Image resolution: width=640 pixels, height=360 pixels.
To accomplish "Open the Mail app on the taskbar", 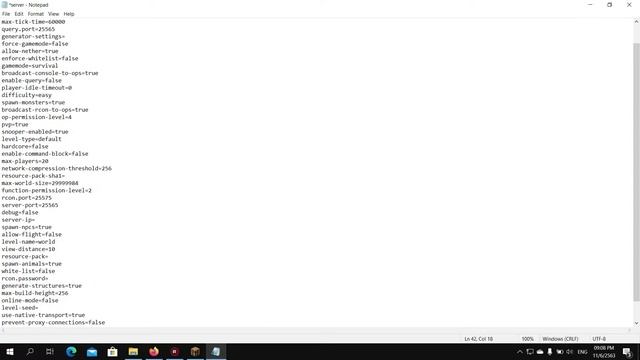I will [92, 351].
